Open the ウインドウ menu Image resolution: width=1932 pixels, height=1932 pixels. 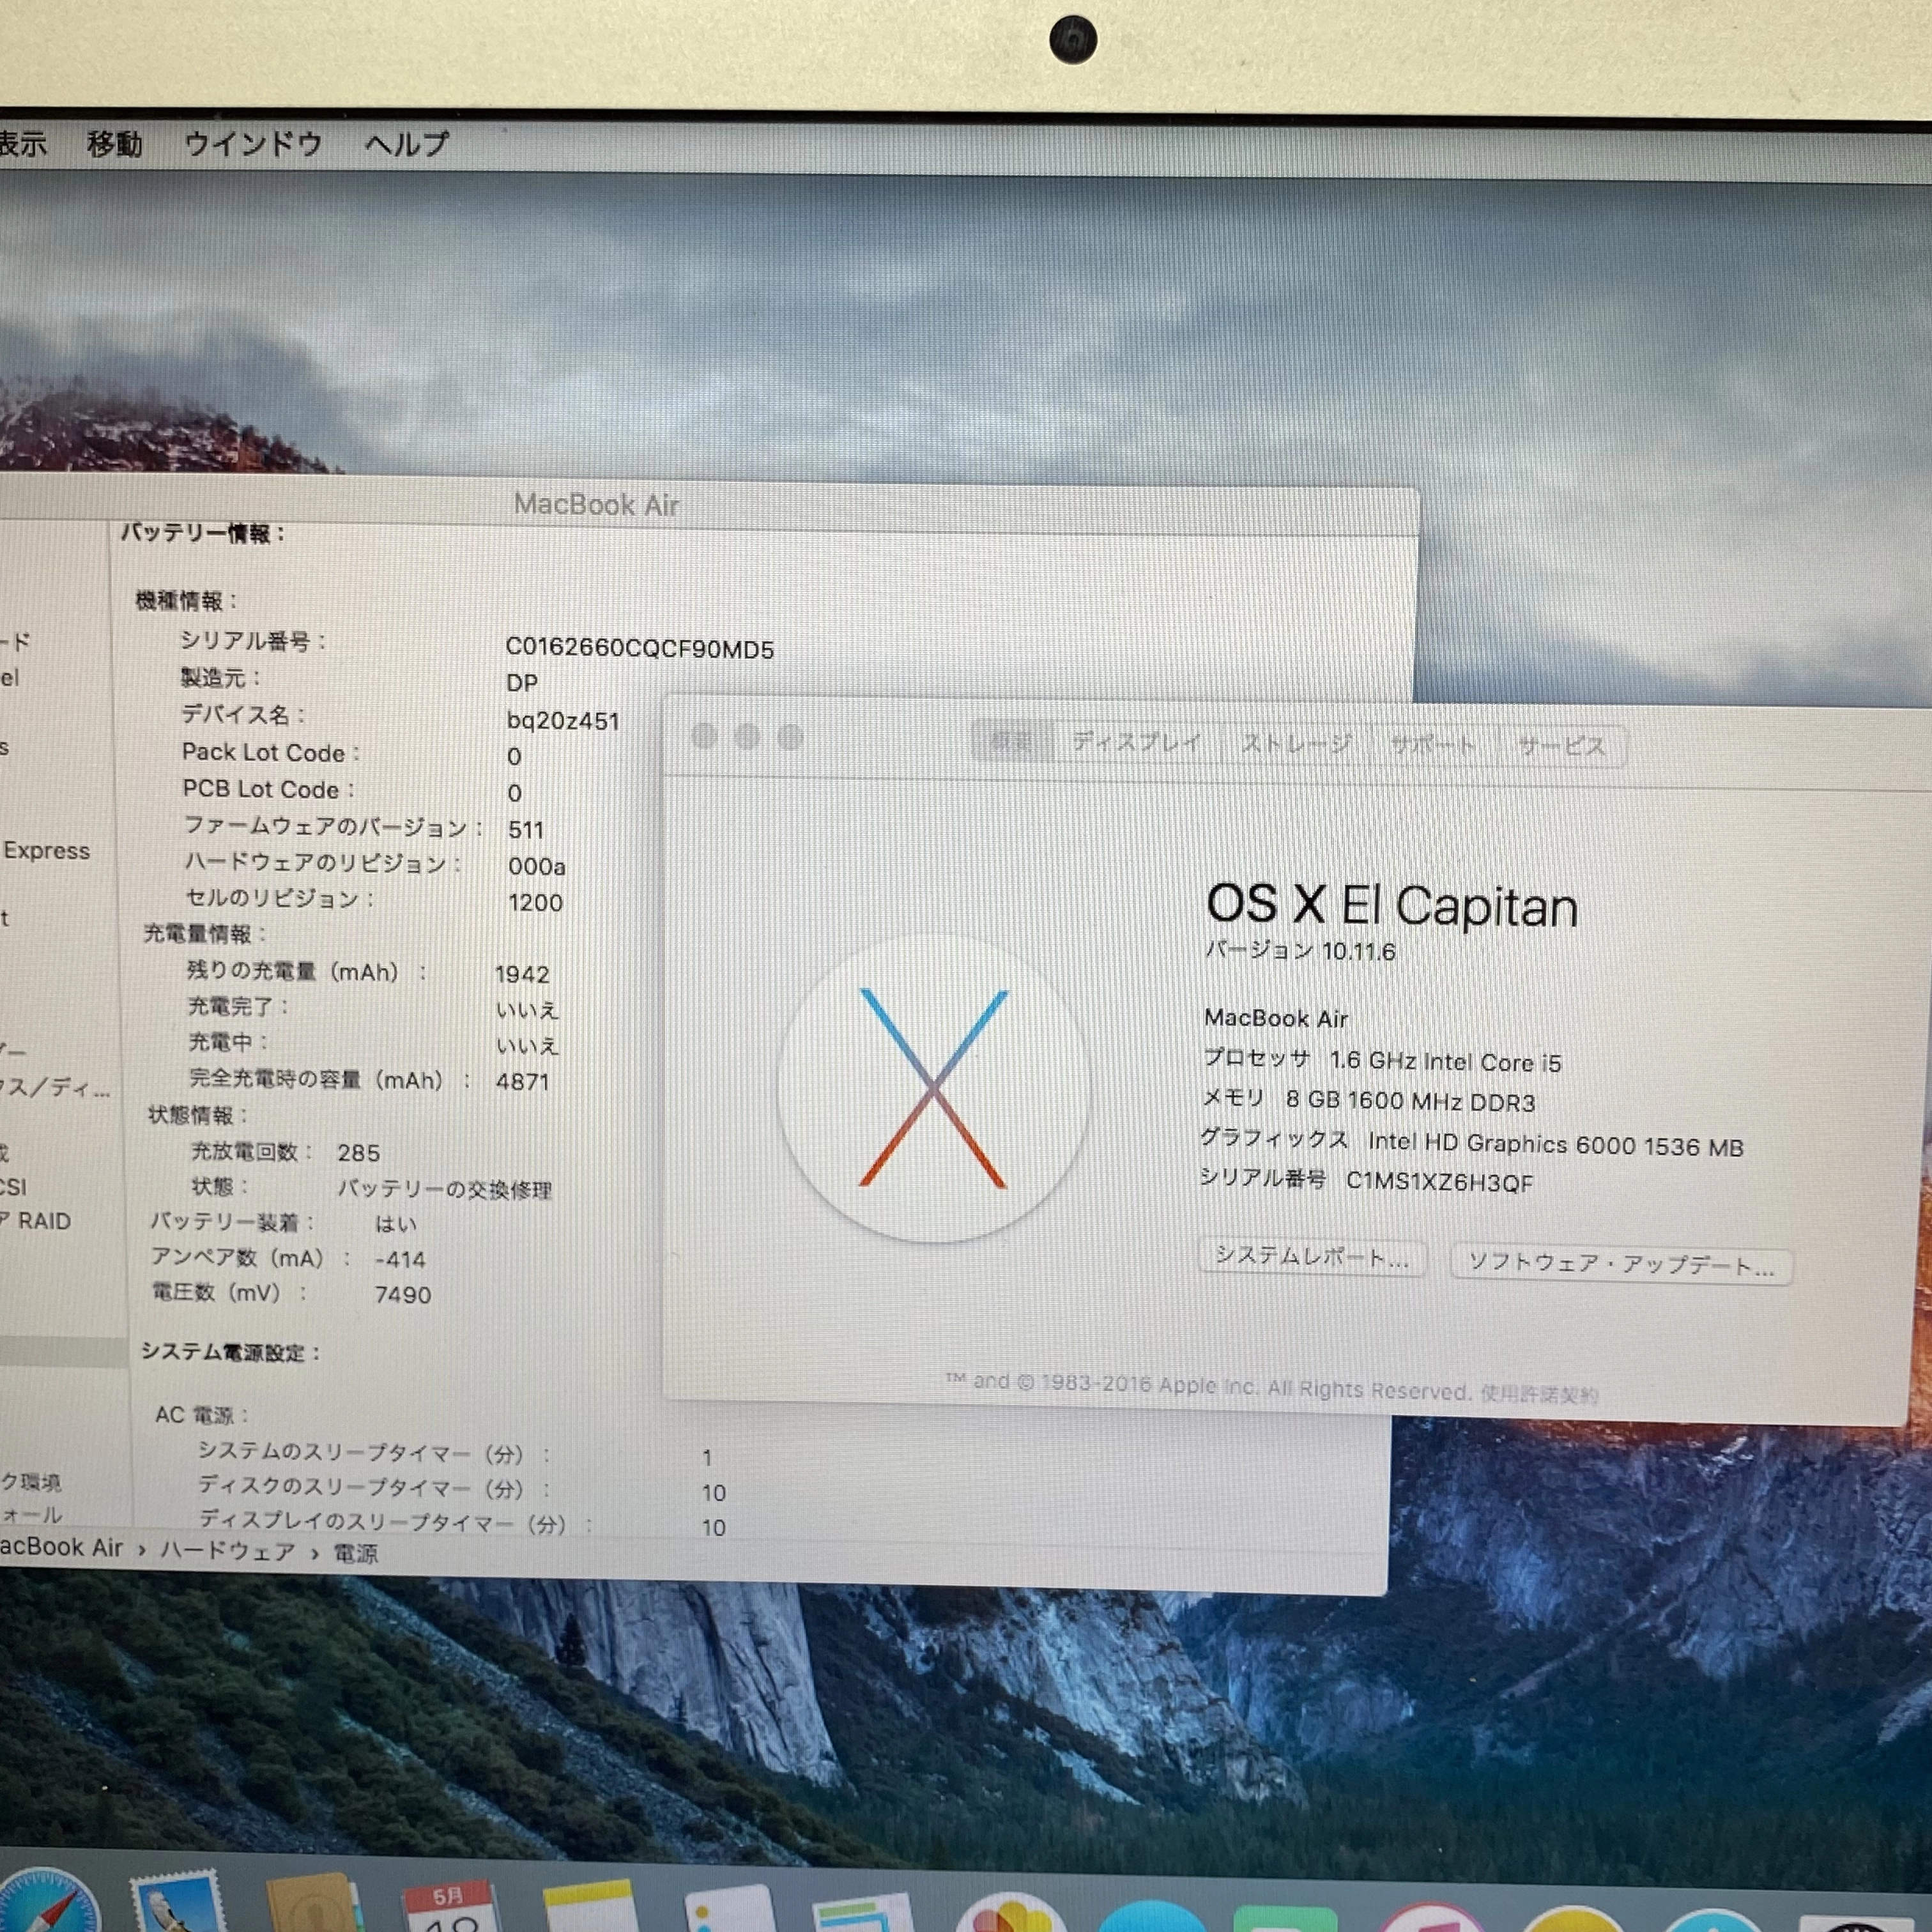click(253, 144)
